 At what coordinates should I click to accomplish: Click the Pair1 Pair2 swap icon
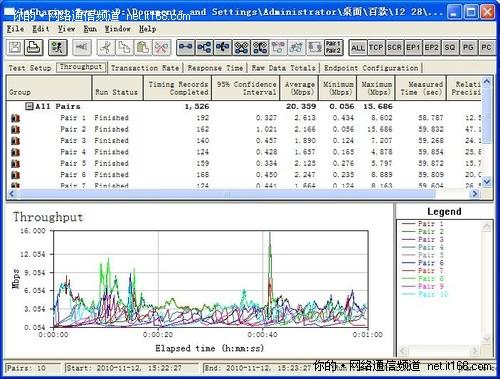[x=333, y=48]
